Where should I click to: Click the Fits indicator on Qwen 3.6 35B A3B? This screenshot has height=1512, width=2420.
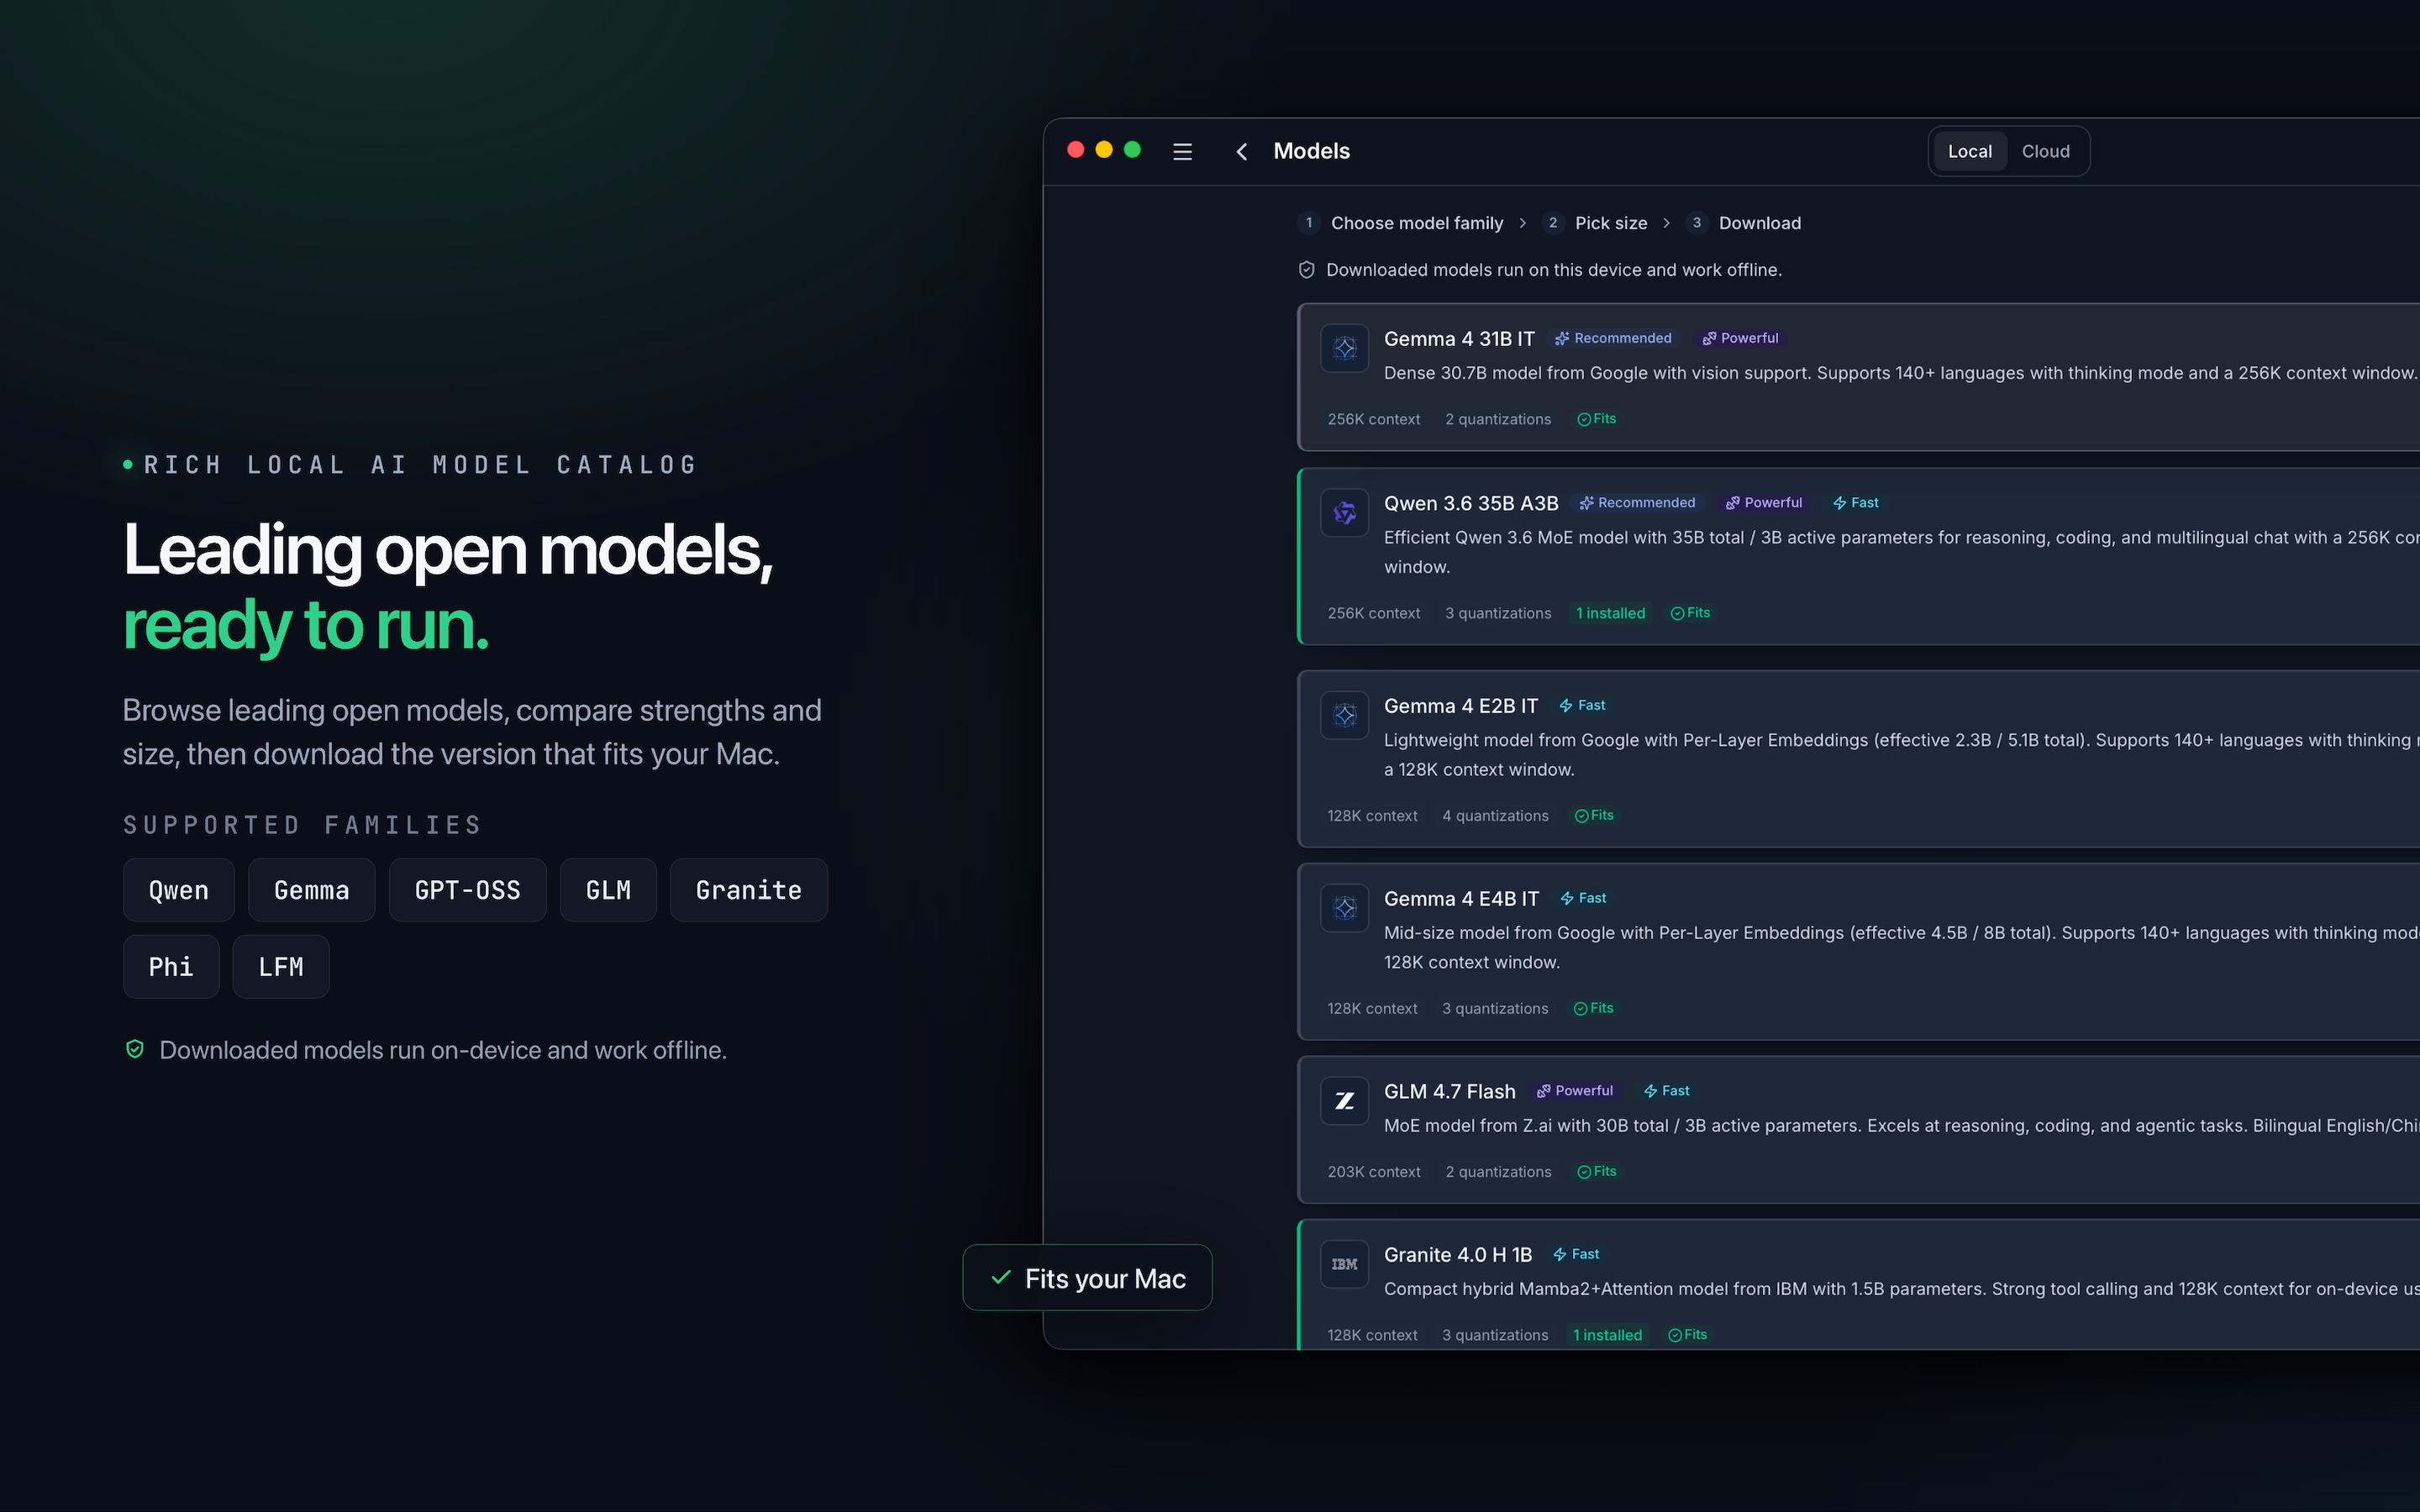[1690, 613]
